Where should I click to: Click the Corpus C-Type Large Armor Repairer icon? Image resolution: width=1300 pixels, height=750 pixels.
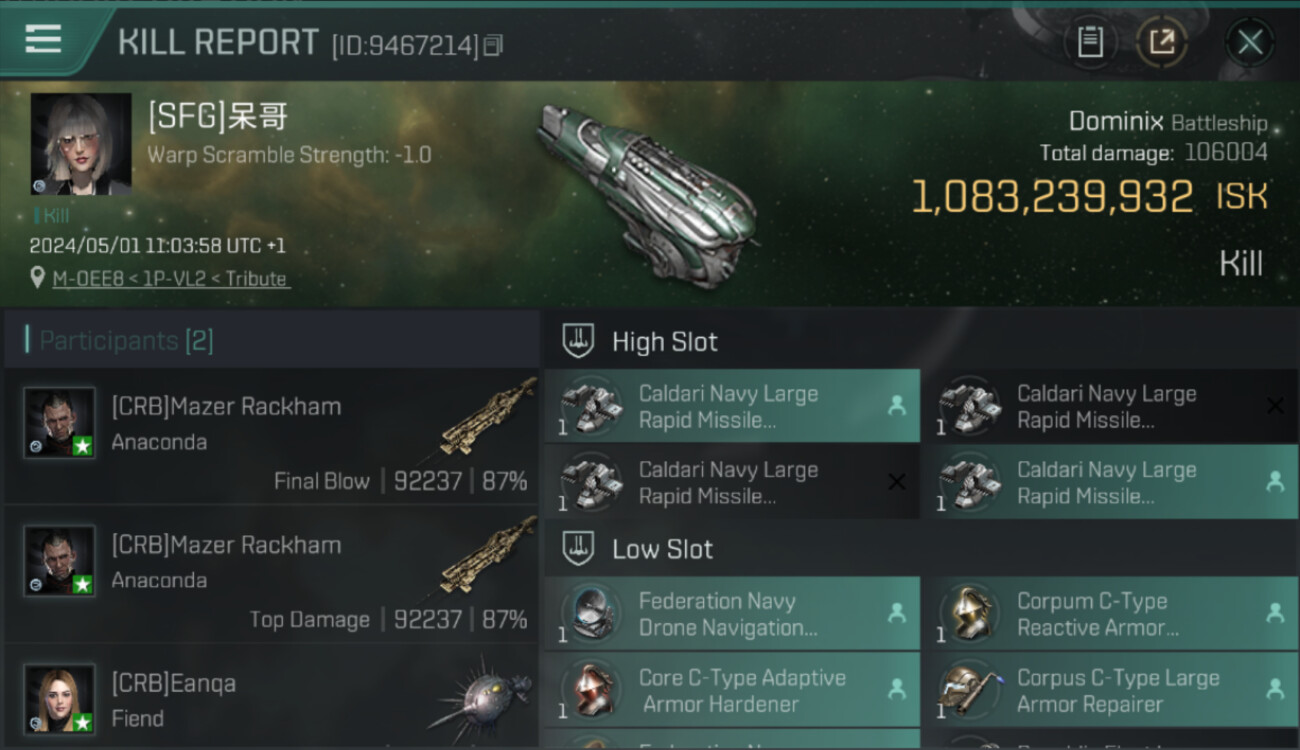970,690
